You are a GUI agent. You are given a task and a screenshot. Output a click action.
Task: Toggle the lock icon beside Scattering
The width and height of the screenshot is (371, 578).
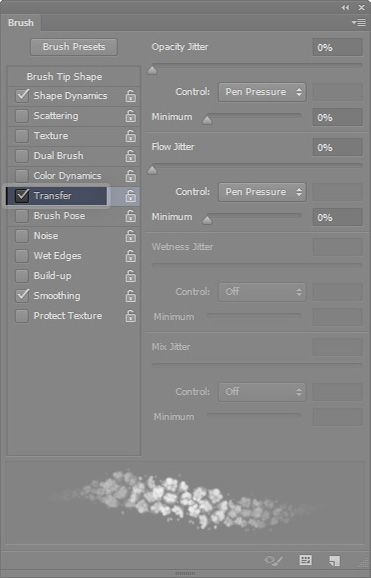pos(131,116)
